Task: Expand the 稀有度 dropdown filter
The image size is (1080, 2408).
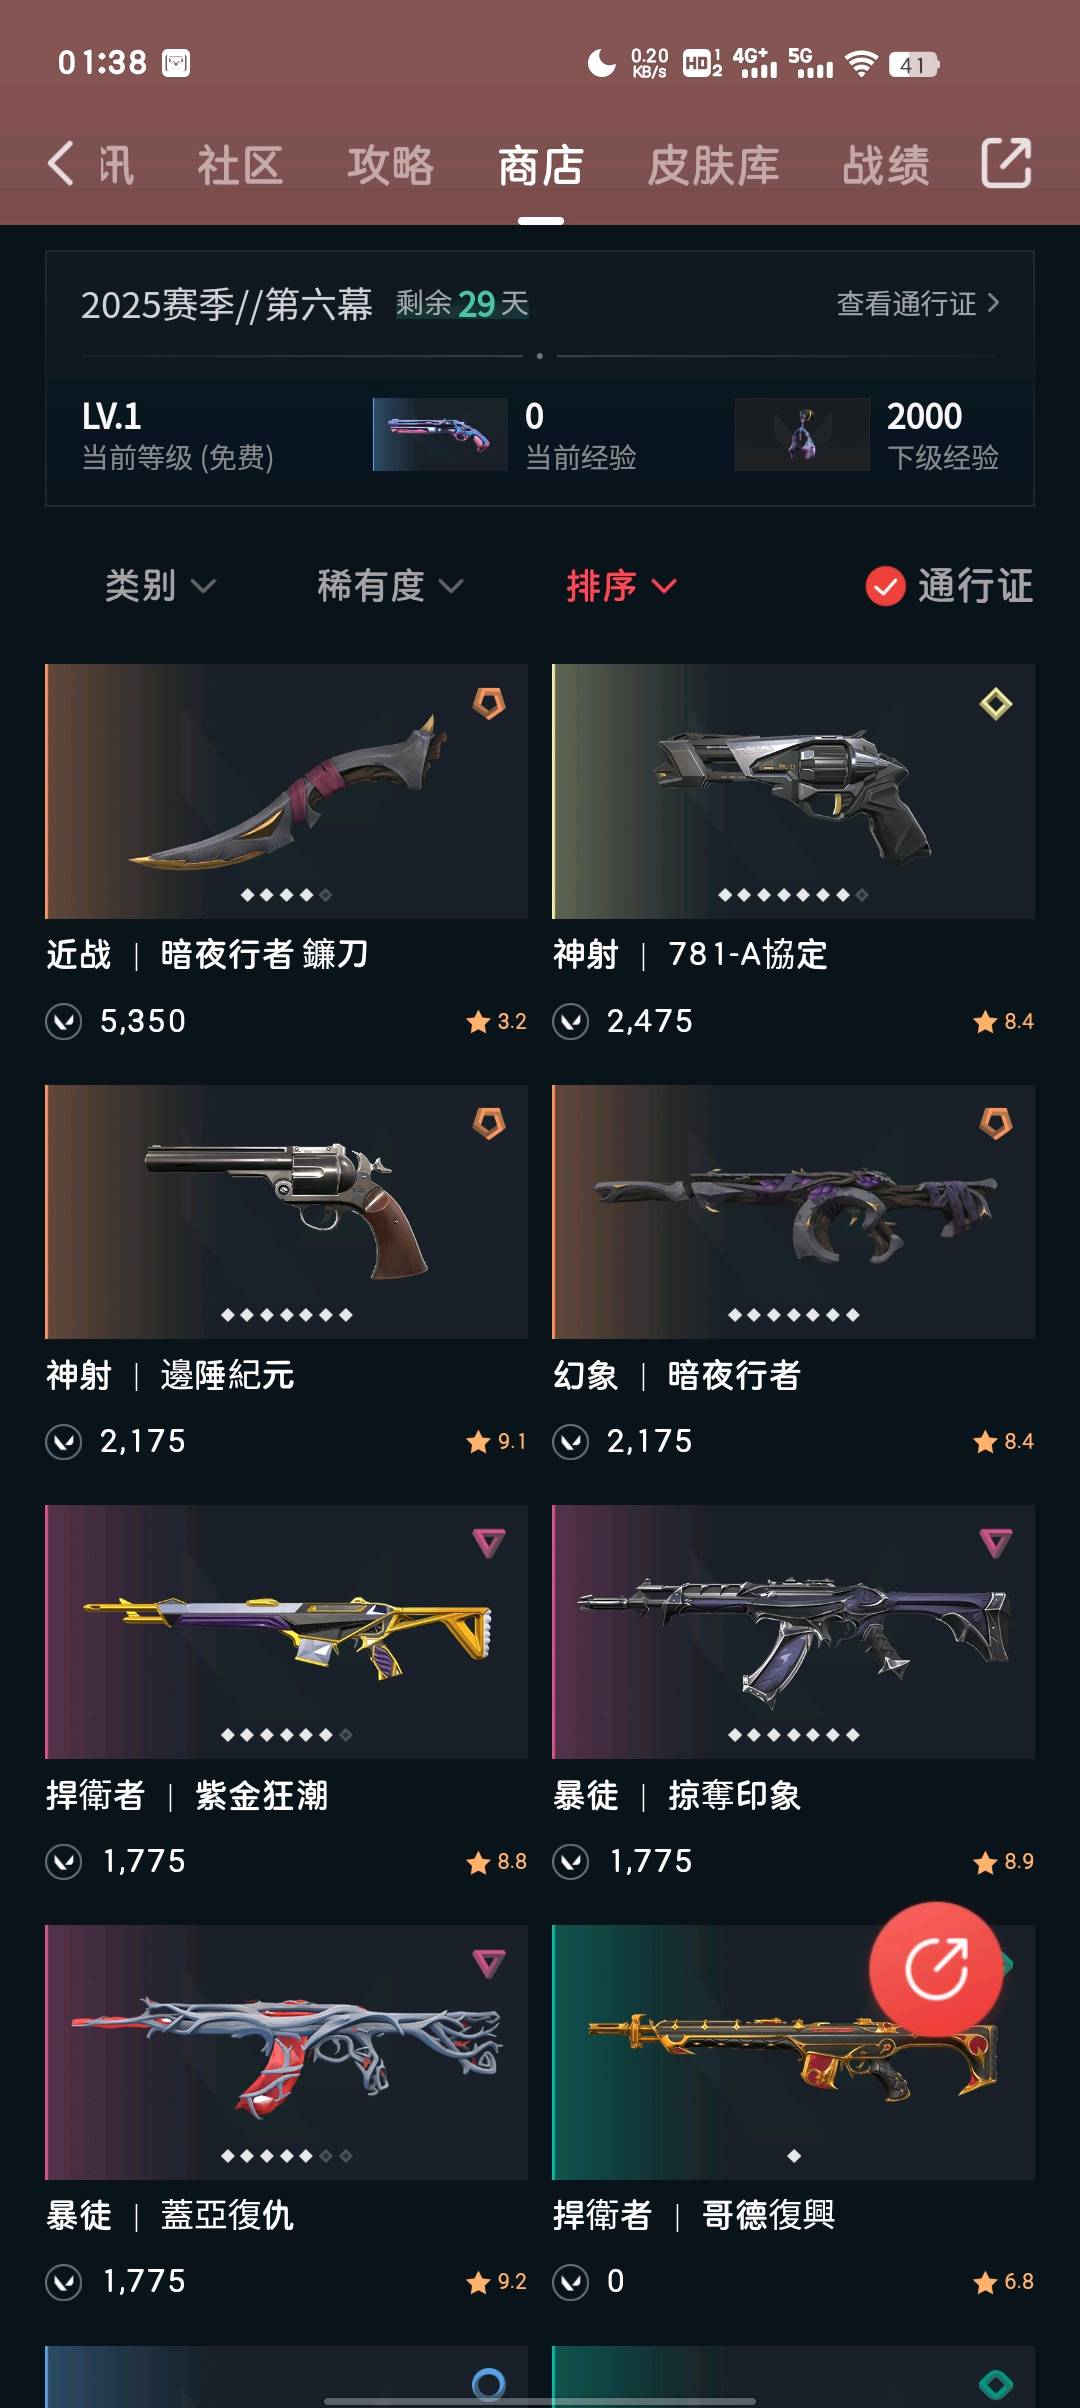Action: (x=390, y=586)
